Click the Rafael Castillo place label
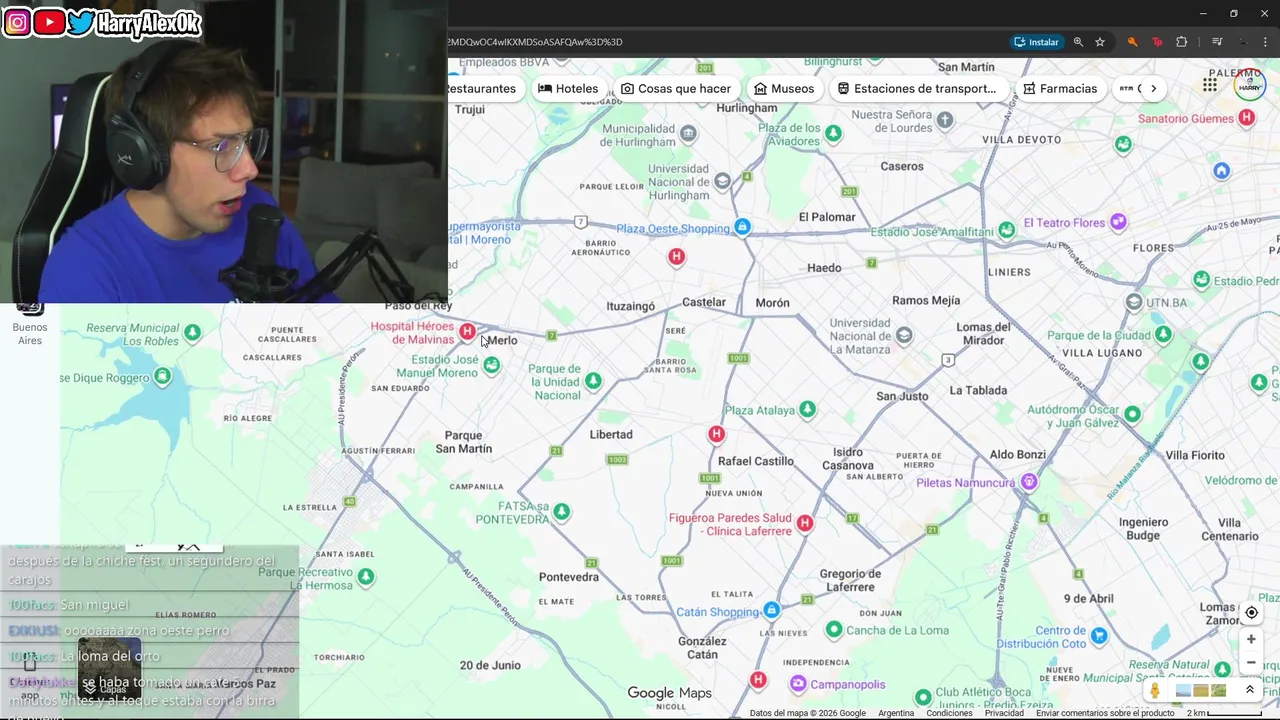The height and width of the screenshot is (720, 1280). coord(756,461)
